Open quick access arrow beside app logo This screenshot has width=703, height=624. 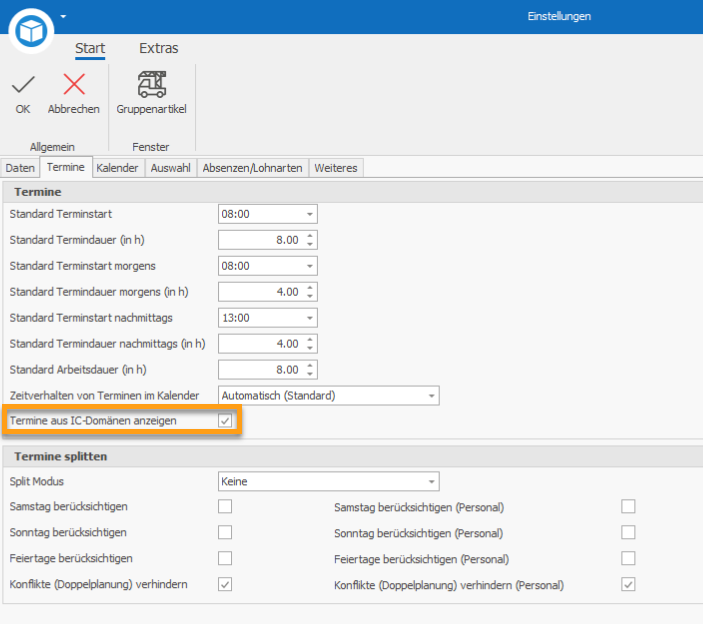(63, 17)
